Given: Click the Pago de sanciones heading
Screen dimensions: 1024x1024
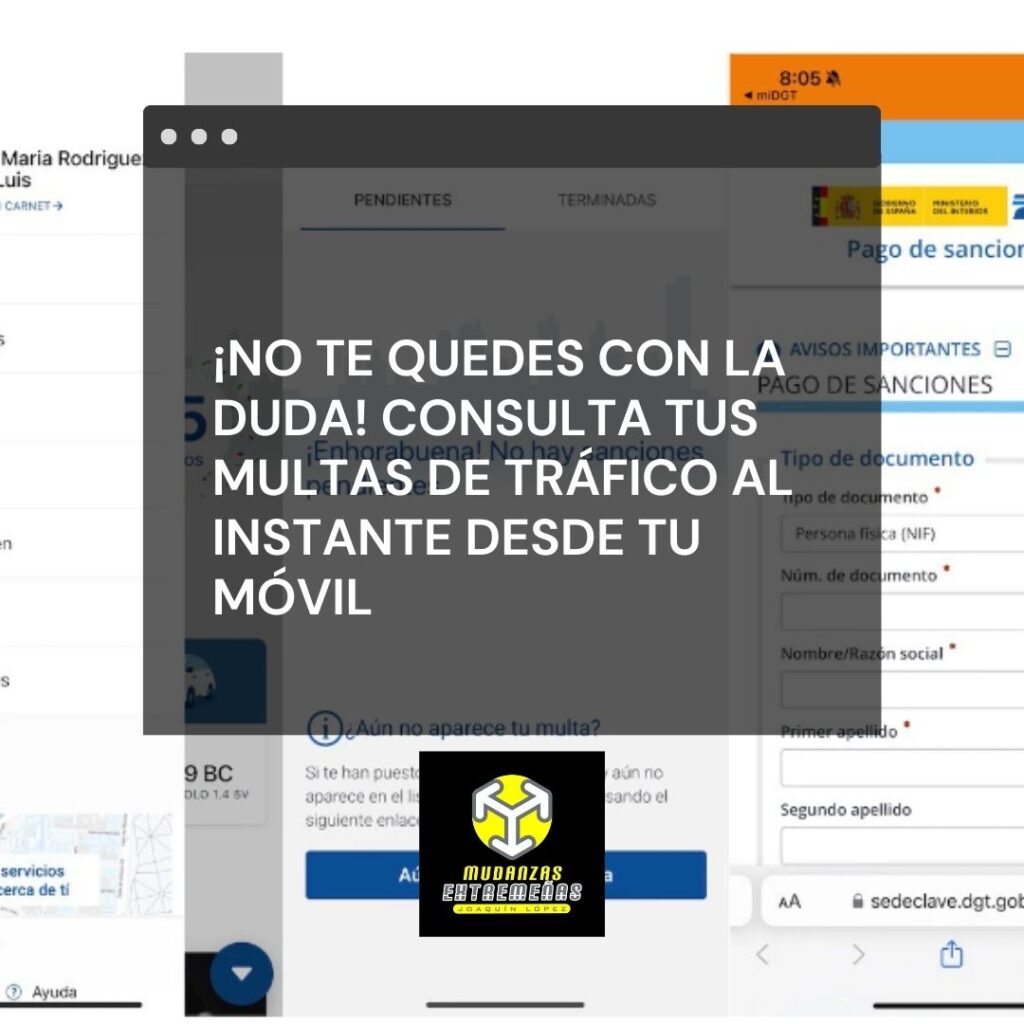Looking at the screenshot, I should (x=935, y=249).
